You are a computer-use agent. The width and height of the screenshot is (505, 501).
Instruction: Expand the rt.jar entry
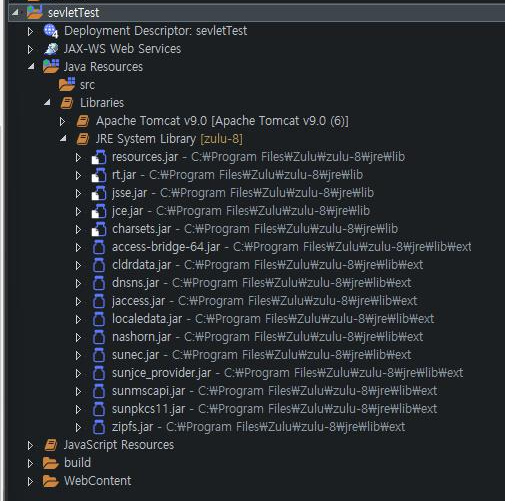[78, 175]
